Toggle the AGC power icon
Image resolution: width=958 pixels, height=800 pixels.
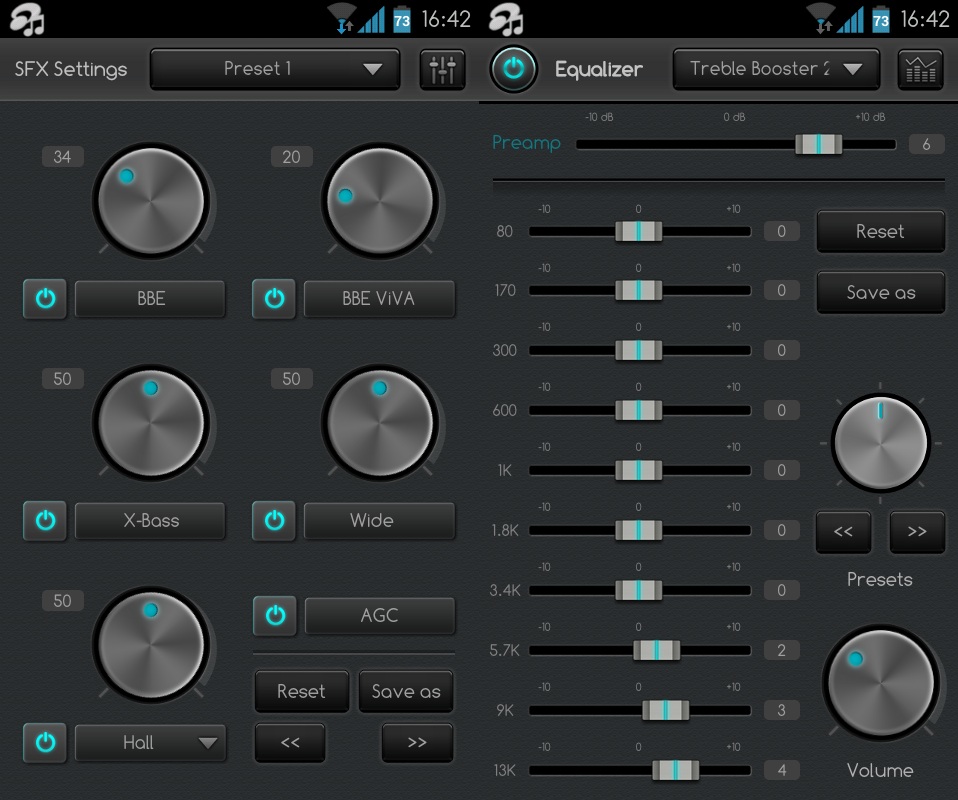275,615
